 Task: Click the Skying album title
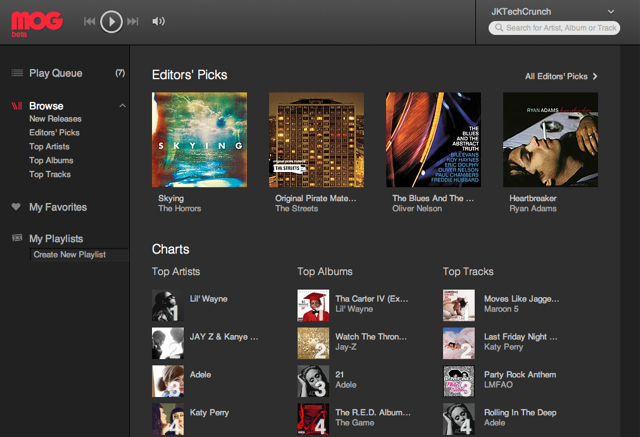(171, 198)
